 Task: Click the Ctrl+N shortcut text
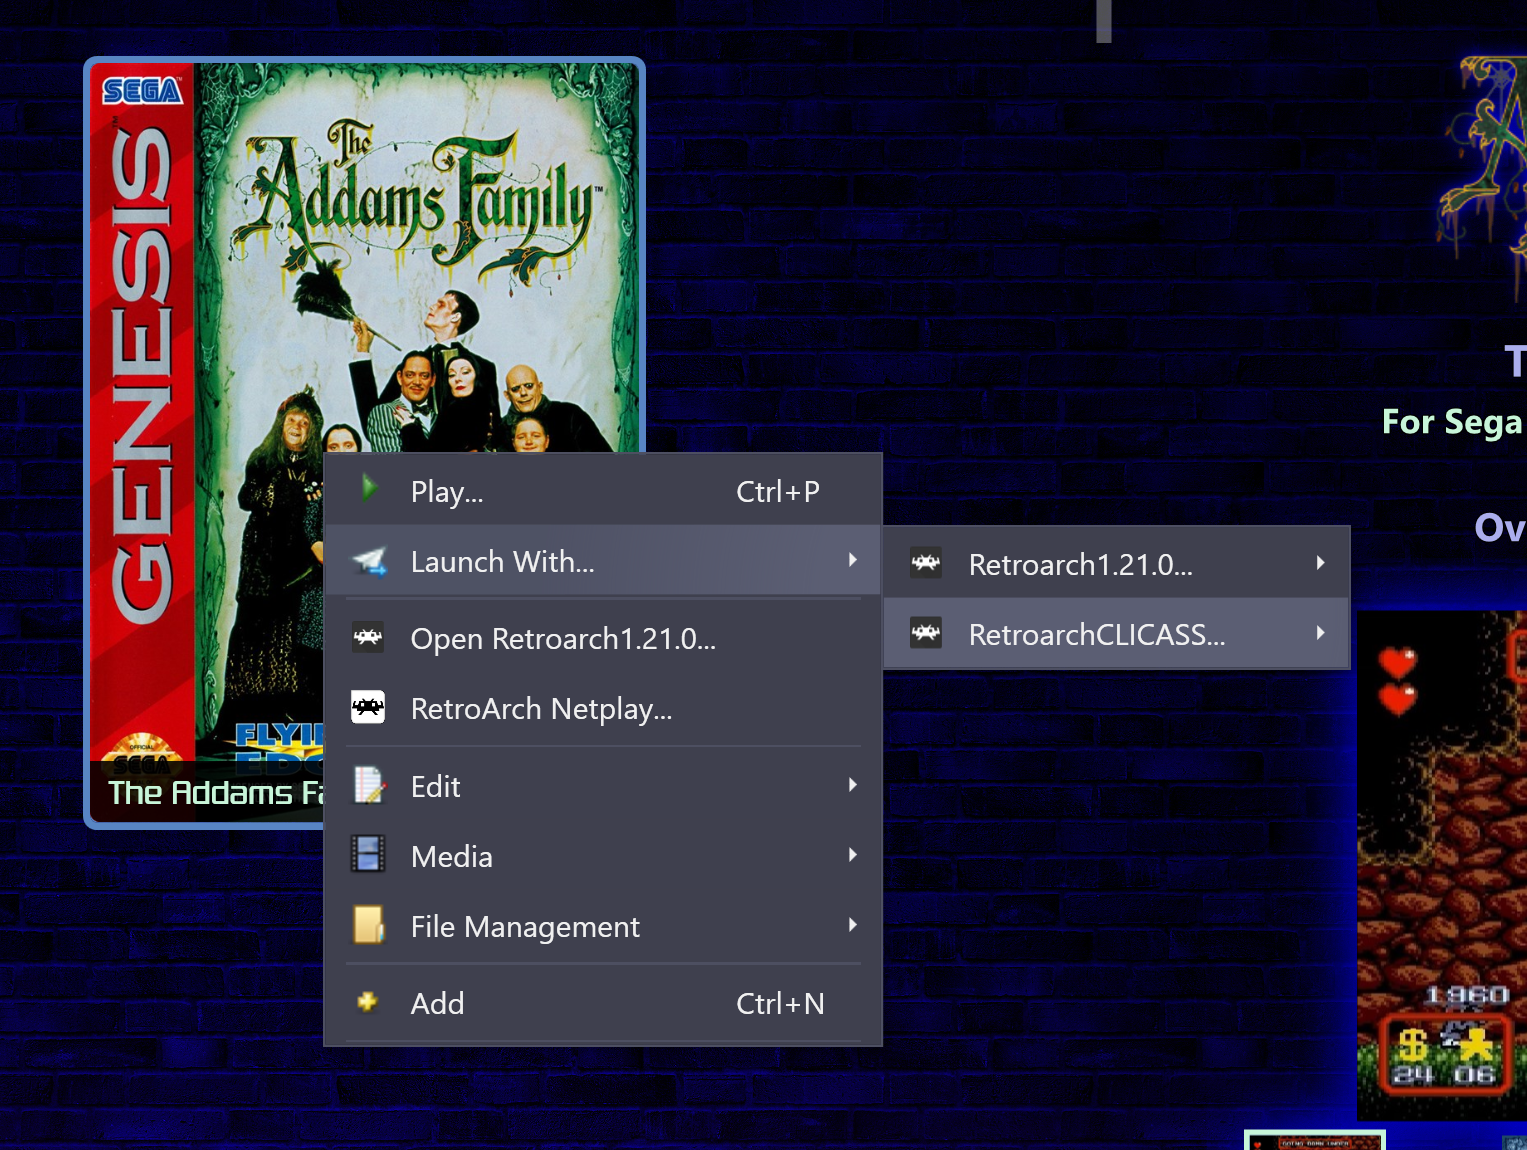click(x=780, y=1003)
